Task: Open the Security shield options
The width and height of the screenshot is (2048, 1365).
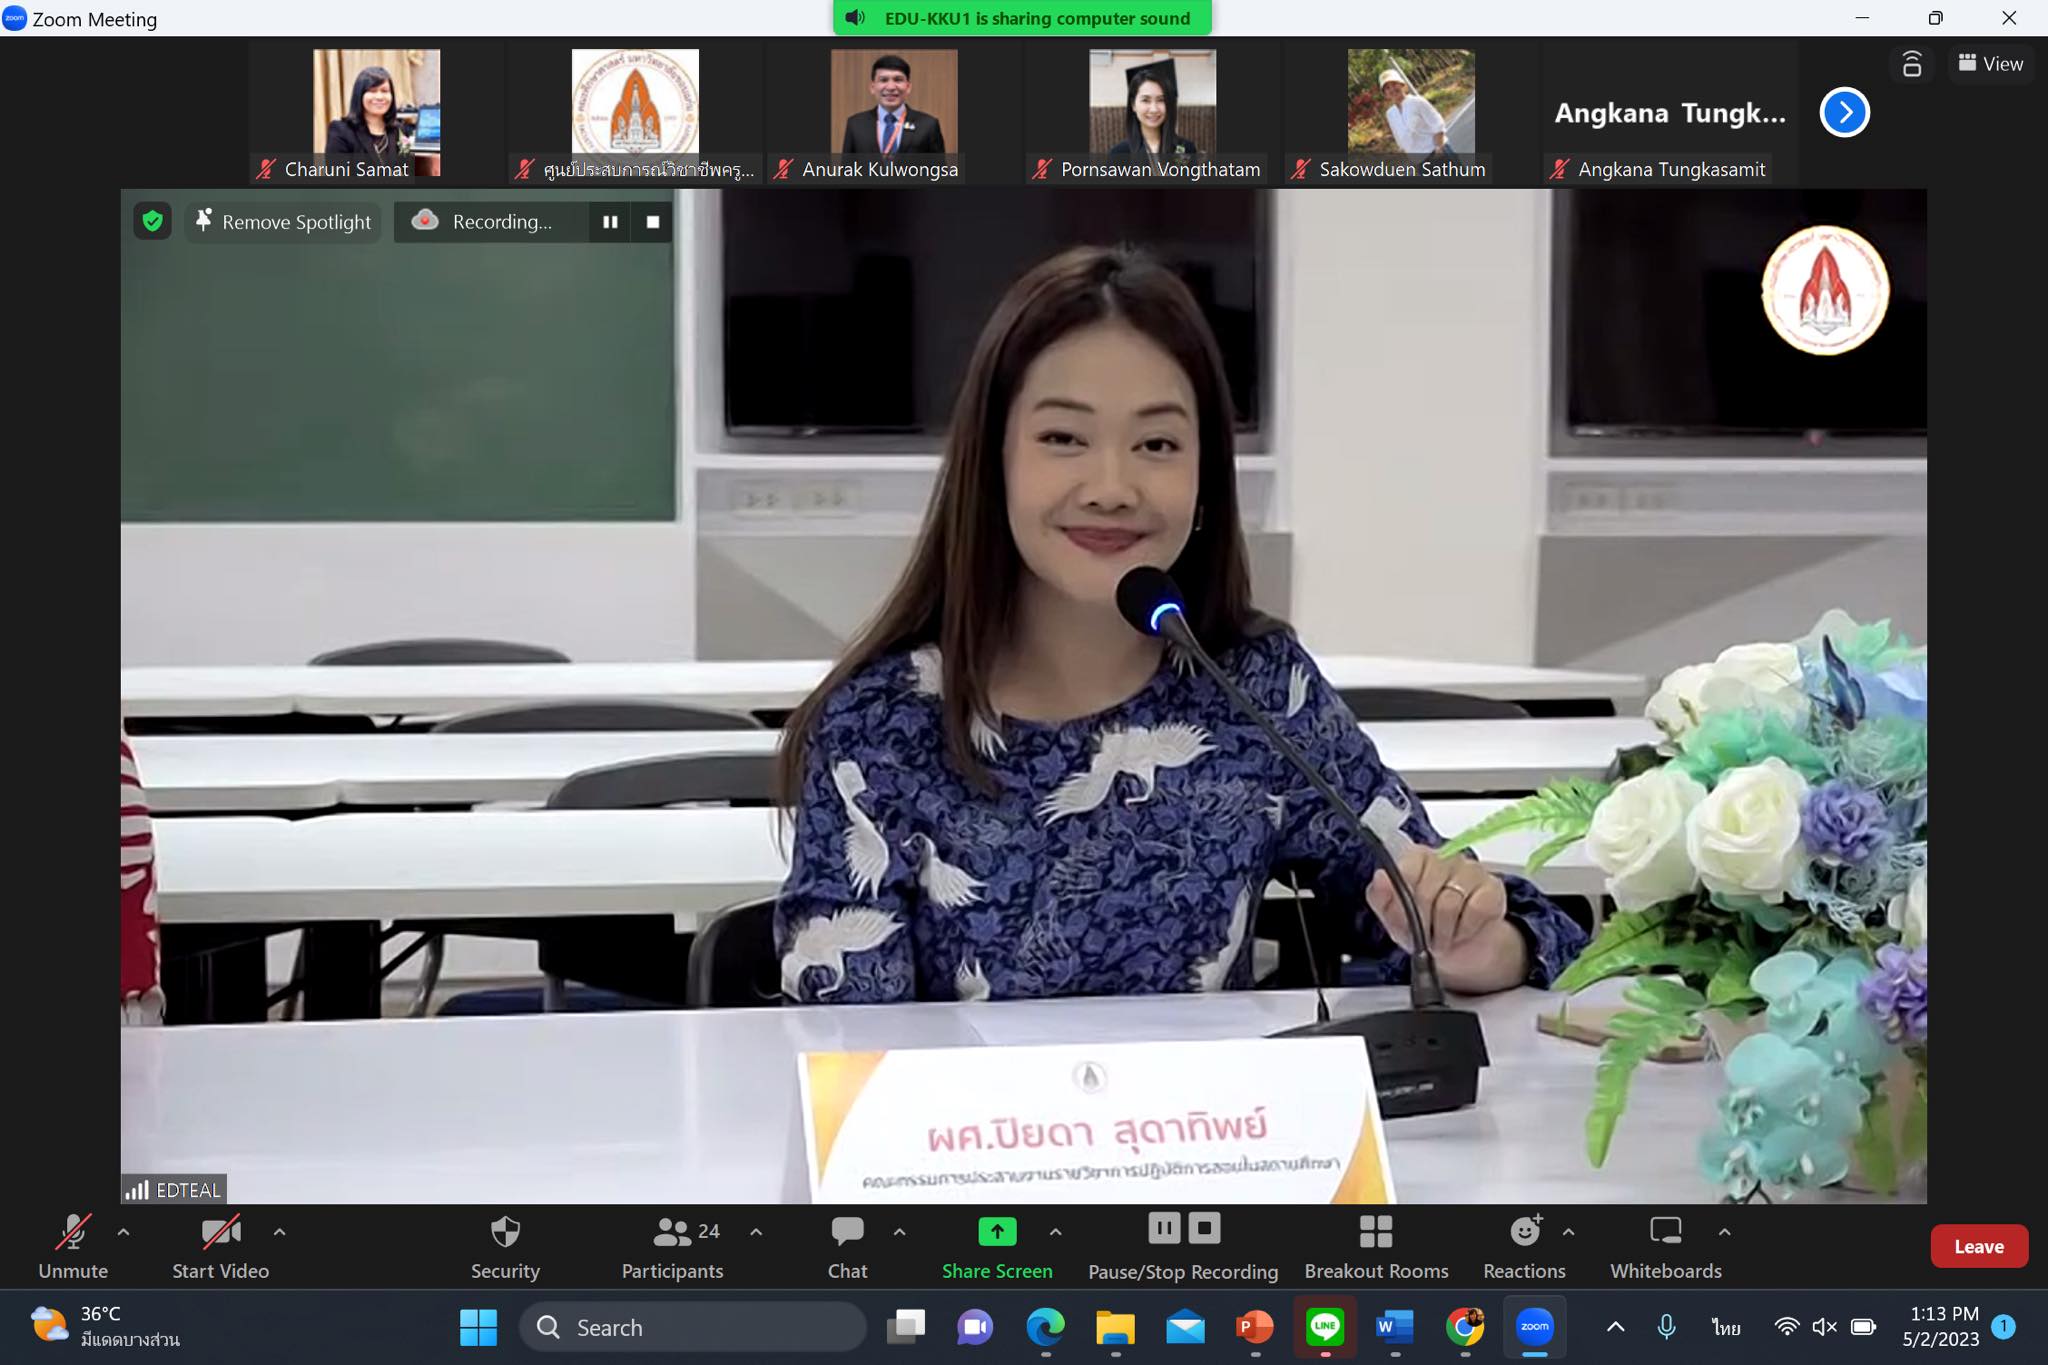Action: [505, 1245]
